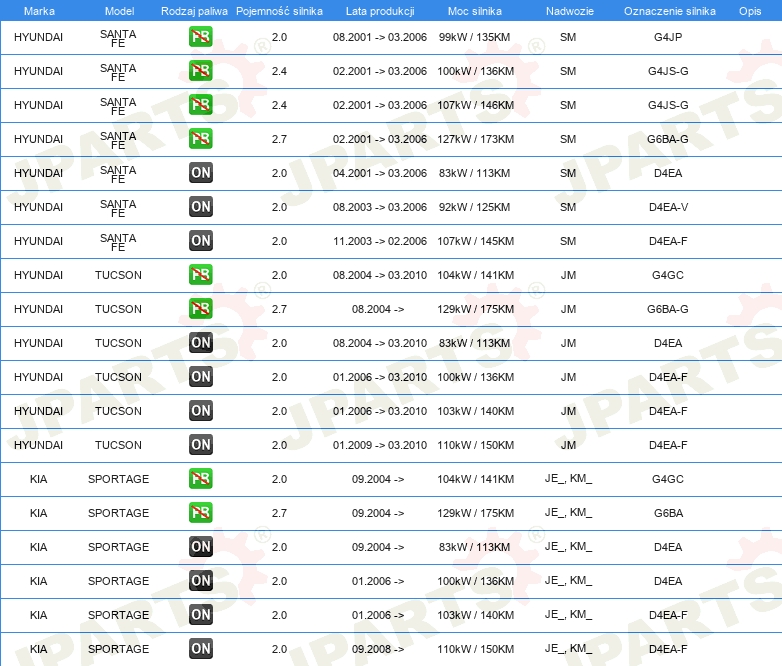
Task: Click the Pojemność silnika column header
Action: [x=279, y=11]
